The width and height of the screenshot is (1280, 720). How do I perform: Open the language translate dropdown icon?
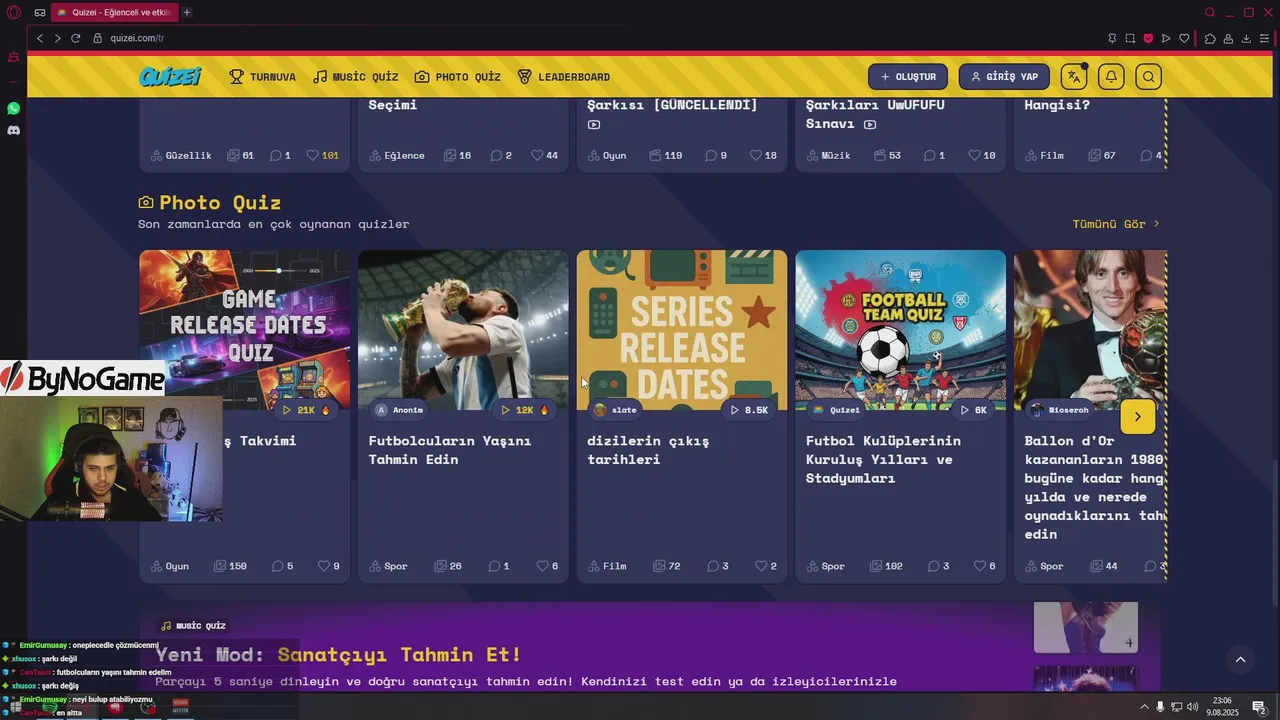click(x=1074, y=77)
